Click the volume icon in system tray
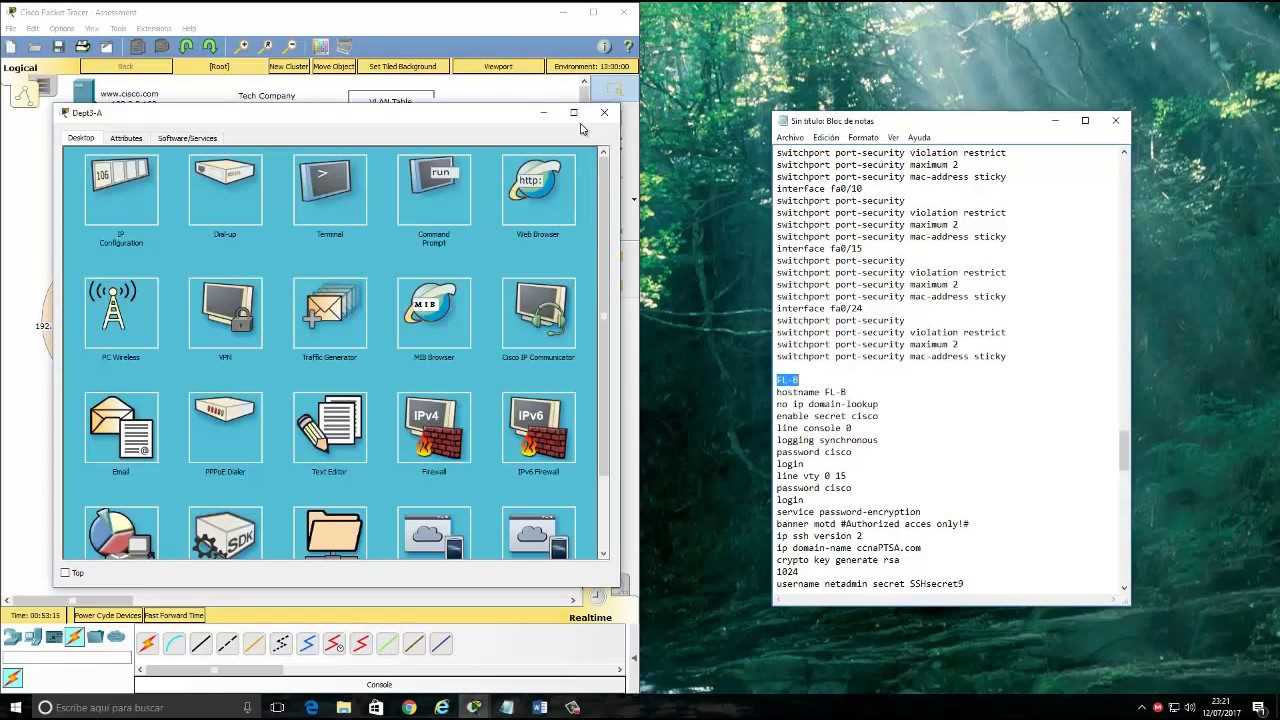Image resolution: width=1280 pixels, height=720 pixels. click(x=1190, y=707)
